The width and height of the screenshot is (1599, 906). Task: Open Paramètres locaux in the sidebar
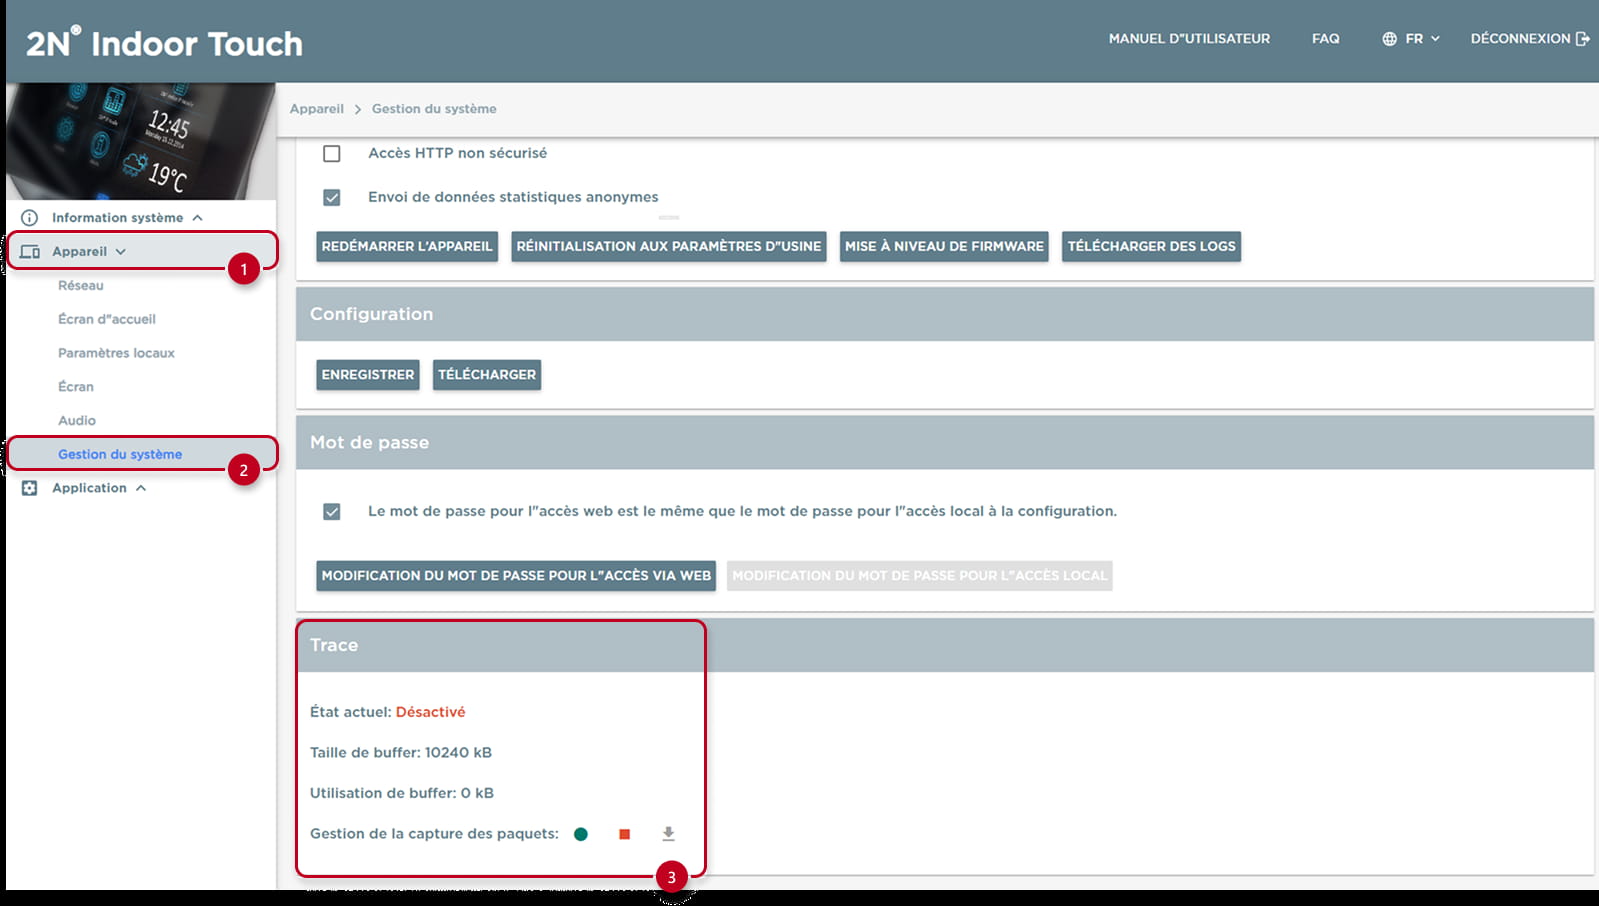coord(116,354)
